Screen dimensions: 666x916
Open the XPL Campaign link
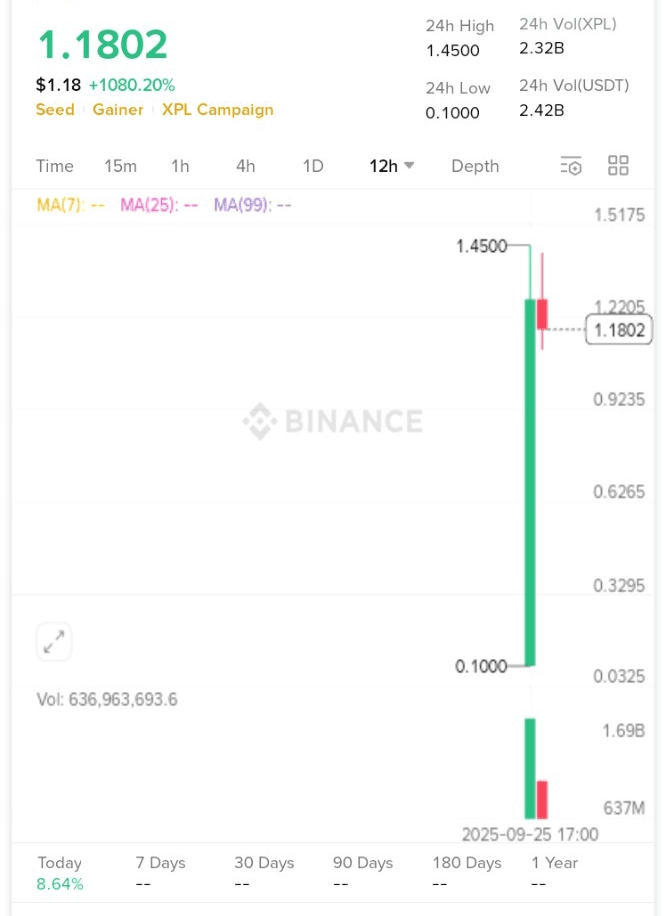tap(217, 110)
